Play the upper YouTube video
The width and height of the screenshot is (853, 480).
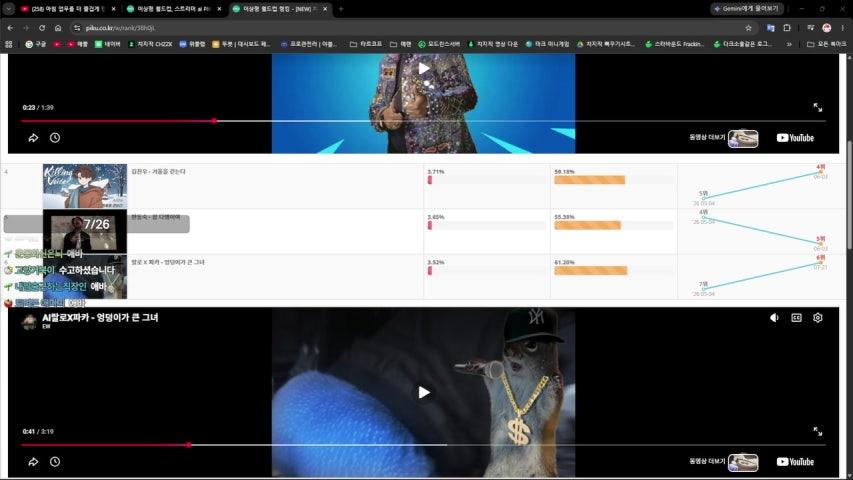[424, 69]
